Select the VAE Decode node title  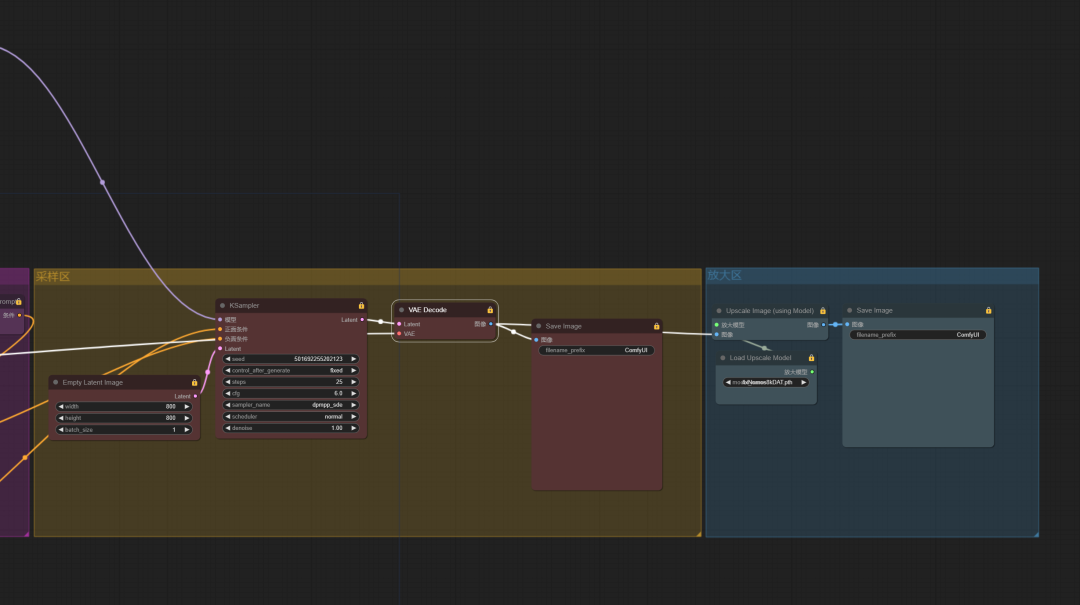click(427, 310)
